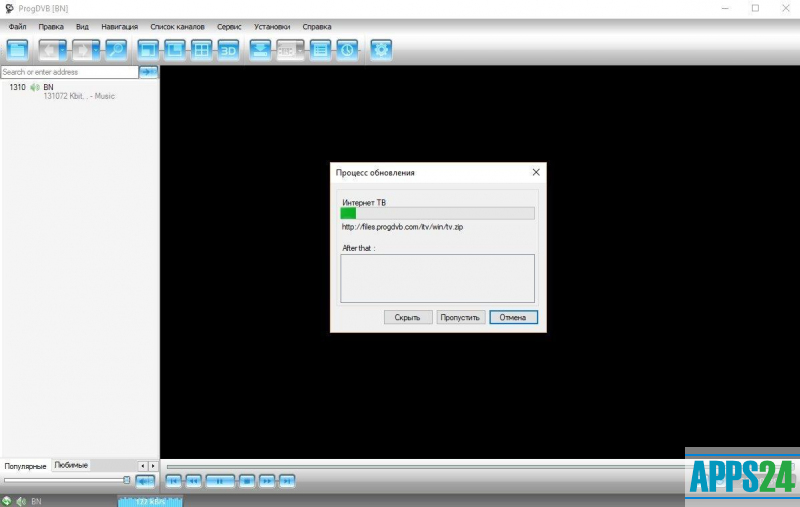Click the volume slider track
The width and height of the screenshot is (800, 507).
pyautogui.click(x=65, y=481)
